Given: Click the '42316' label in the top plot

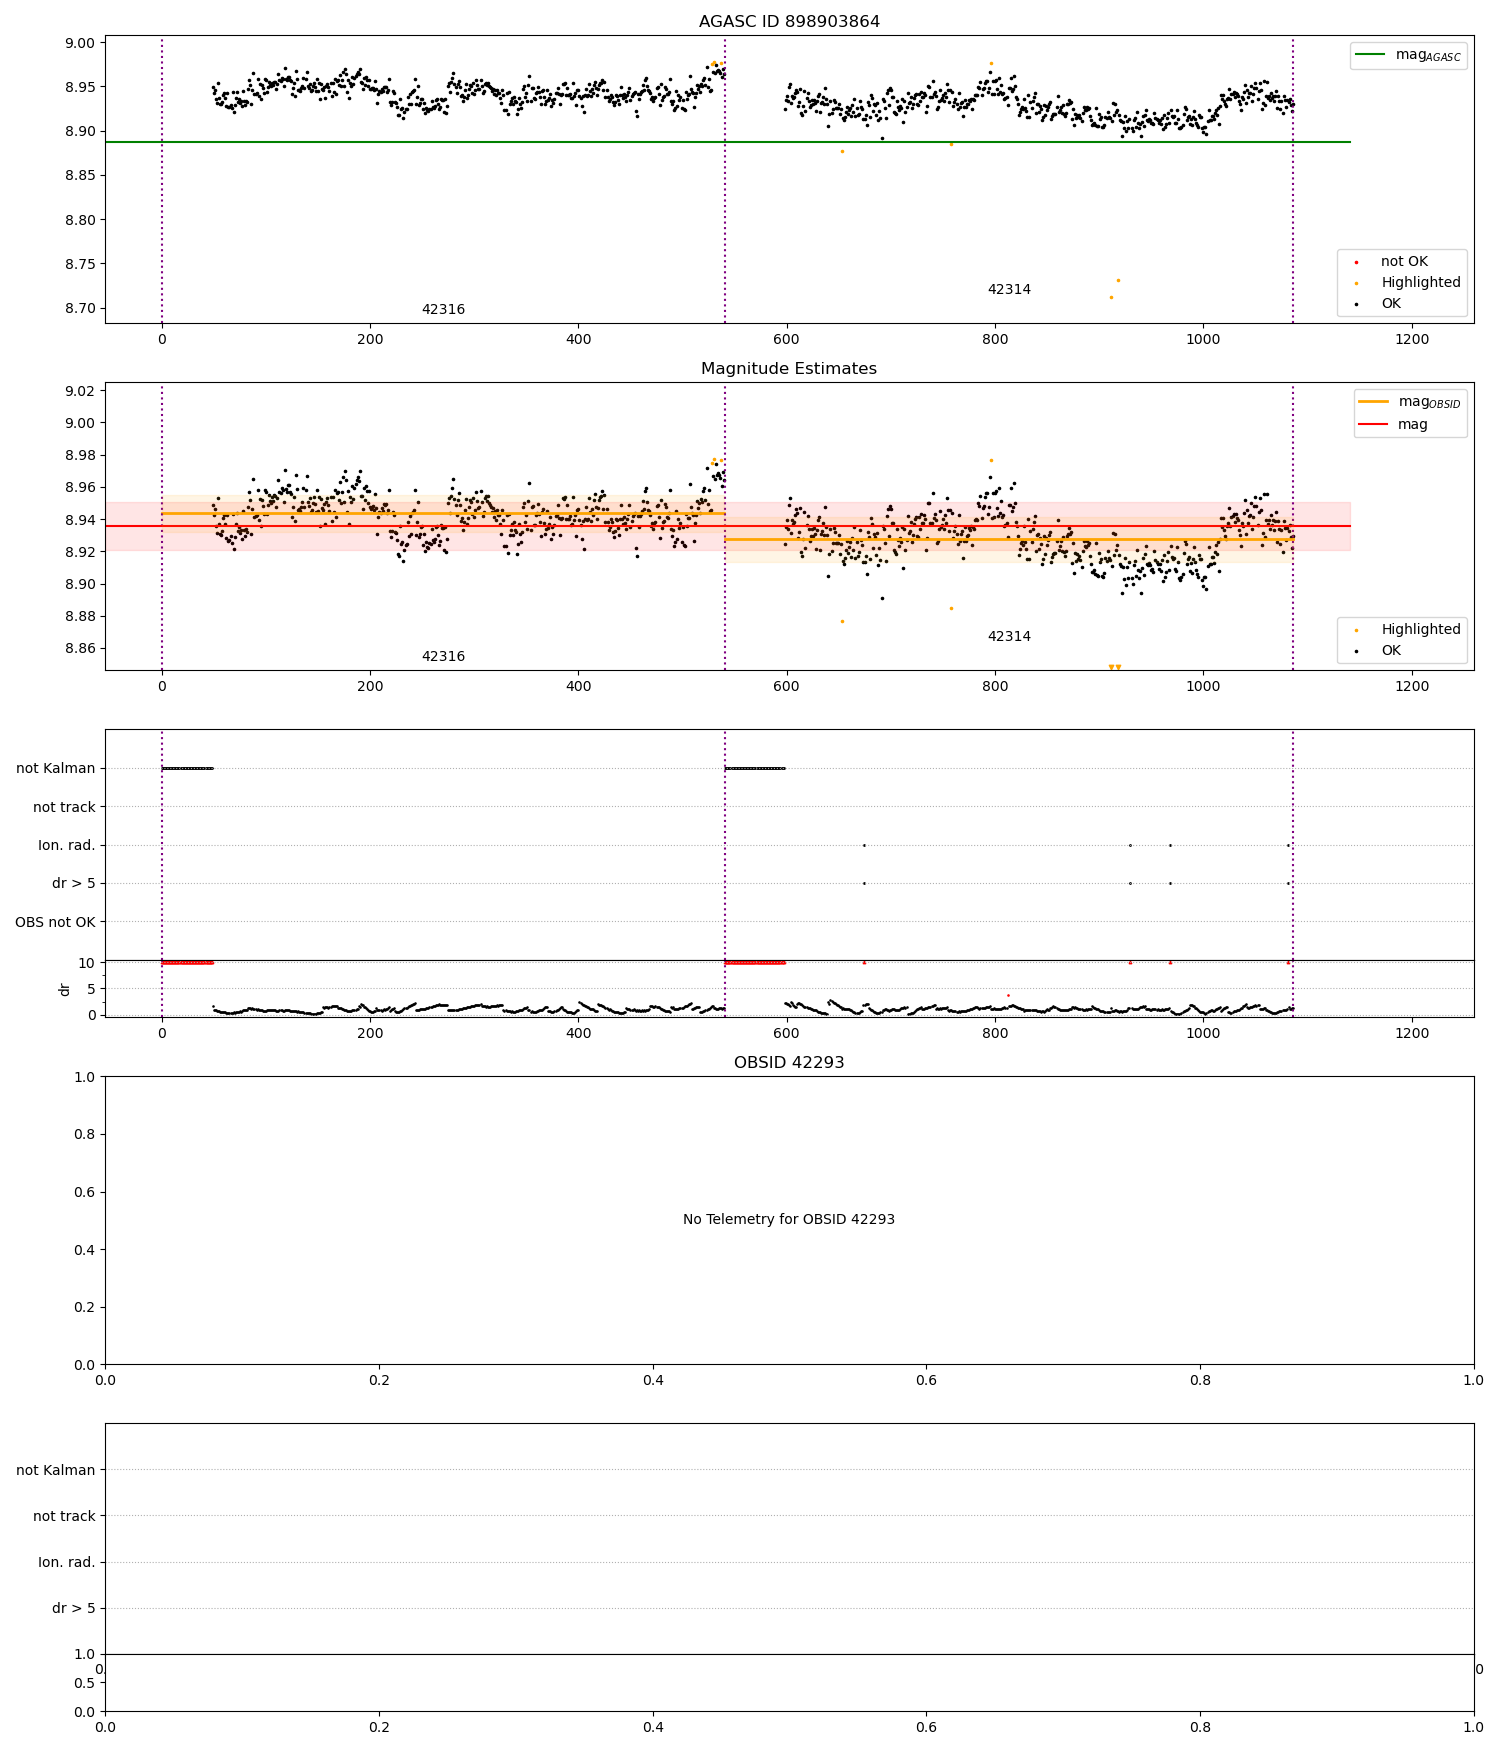Looking at the screenshot, I should tap(443, 310).
